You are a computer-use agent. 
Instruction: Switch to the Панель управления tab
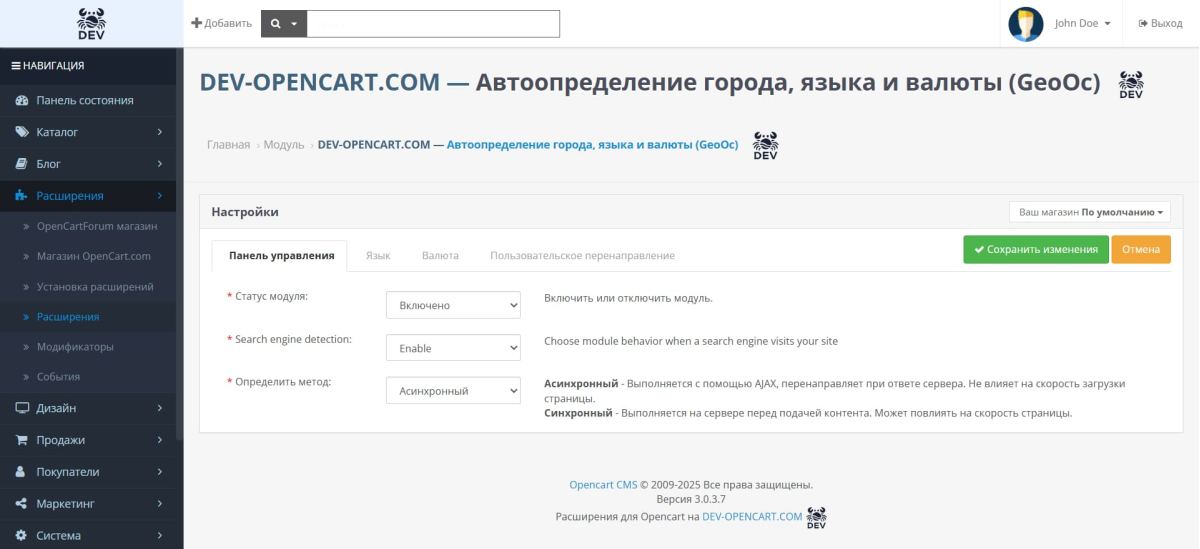tap(281, 255)
